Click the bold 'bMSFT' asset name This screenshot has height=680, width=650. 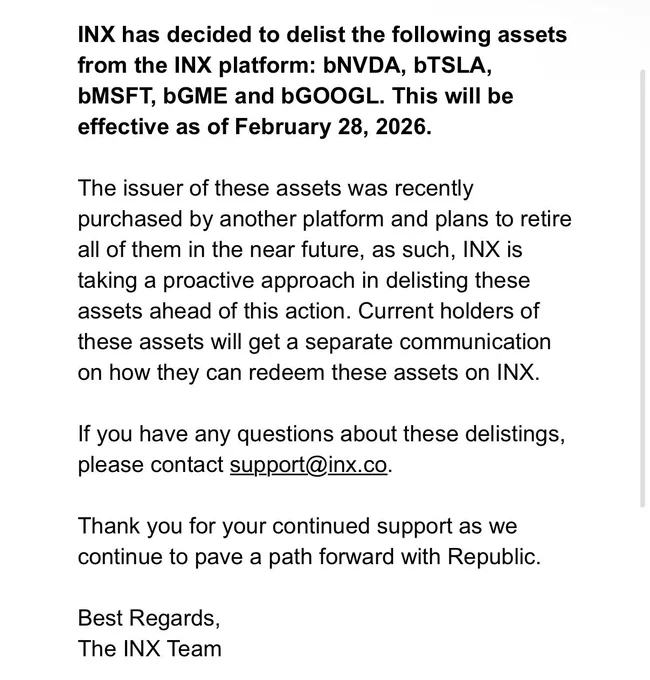[x=117, y=96]
